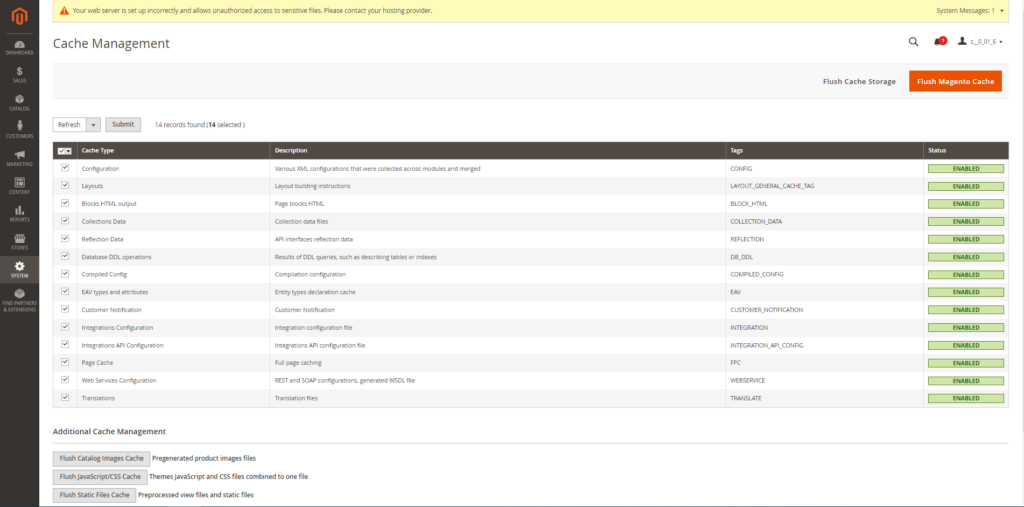Click the BLOCK_HTML tag text
The width and height of the screenshot is (1024, 507).
coord(749,204)
